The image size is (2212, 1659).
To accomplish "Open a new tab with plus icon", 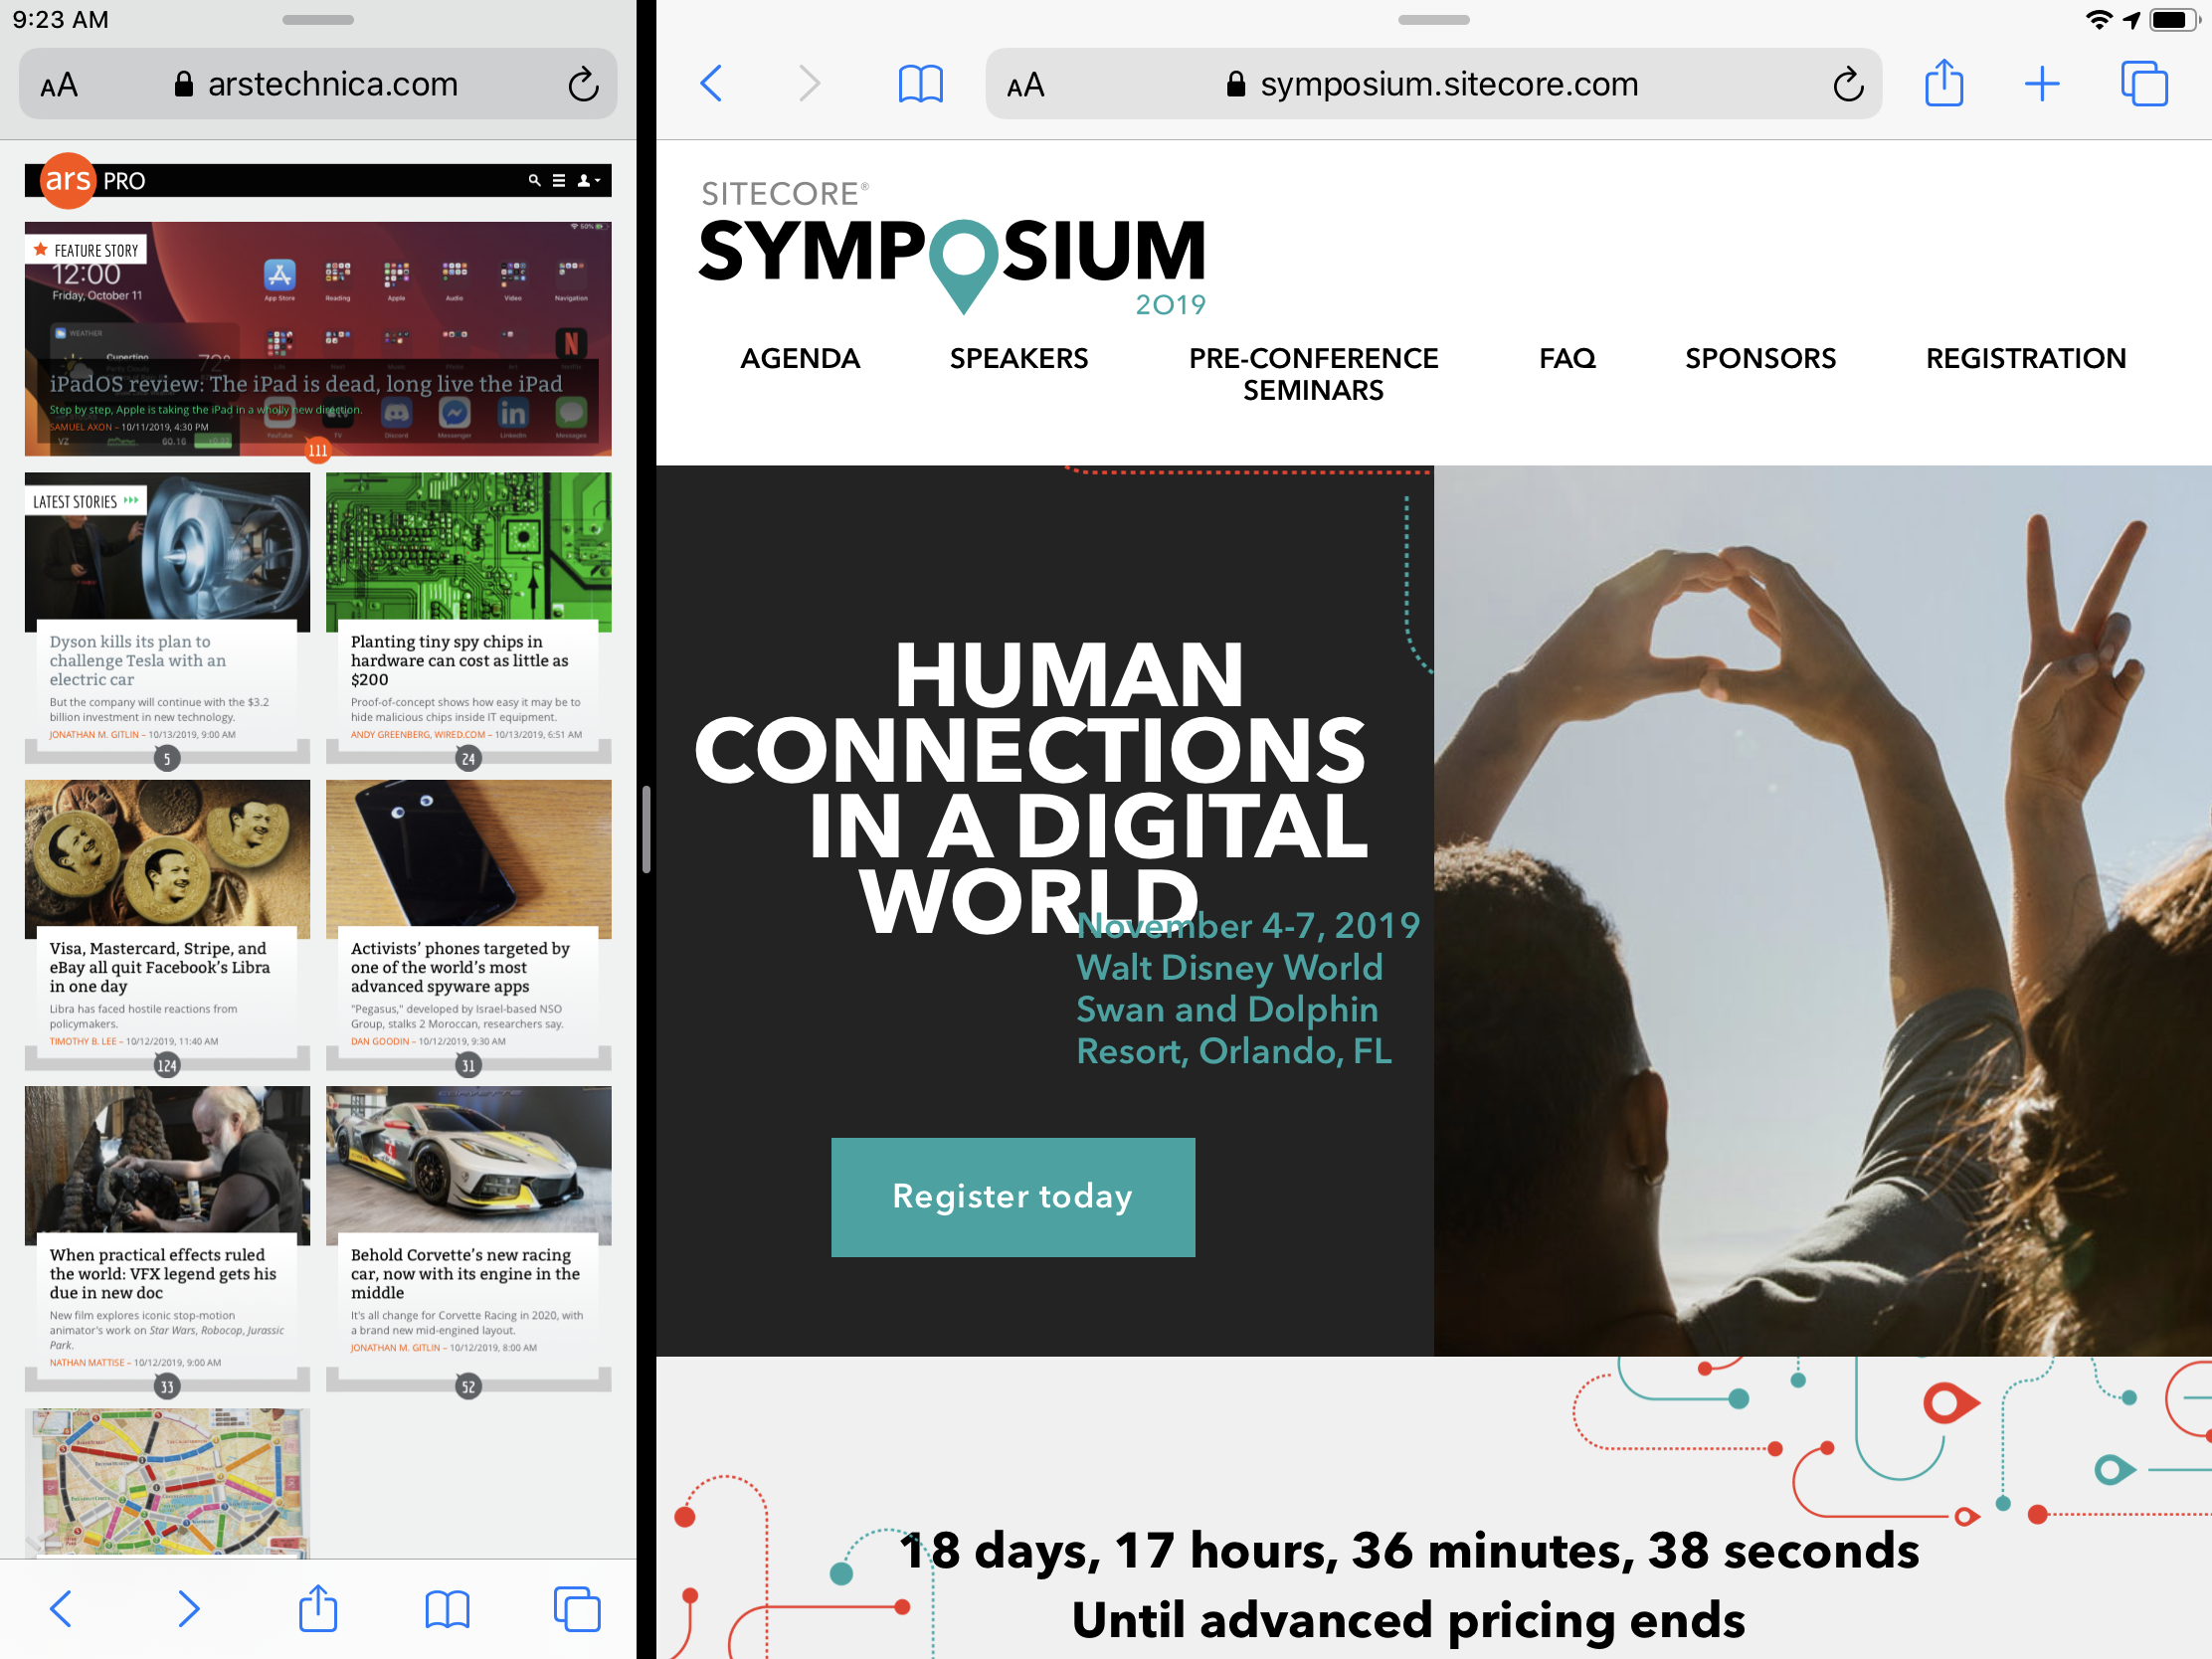I will 2041,84.
